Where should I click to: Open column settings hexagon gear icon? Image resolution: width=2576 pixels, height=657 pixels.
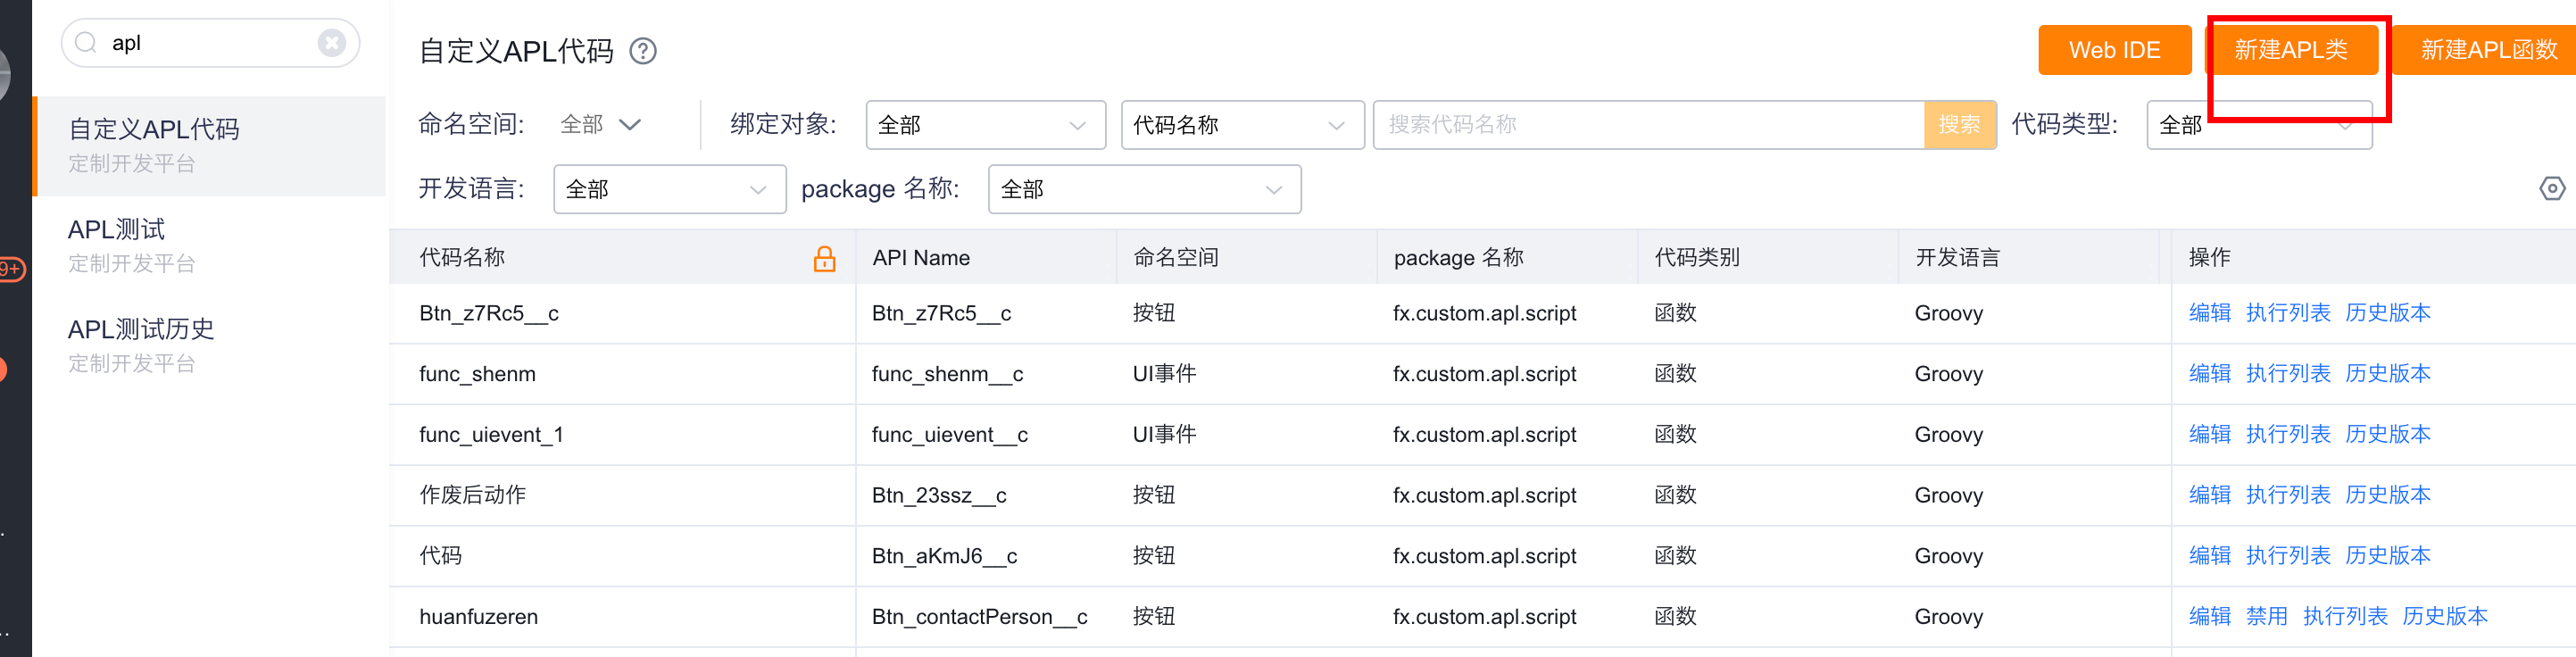click(2551, 189)
